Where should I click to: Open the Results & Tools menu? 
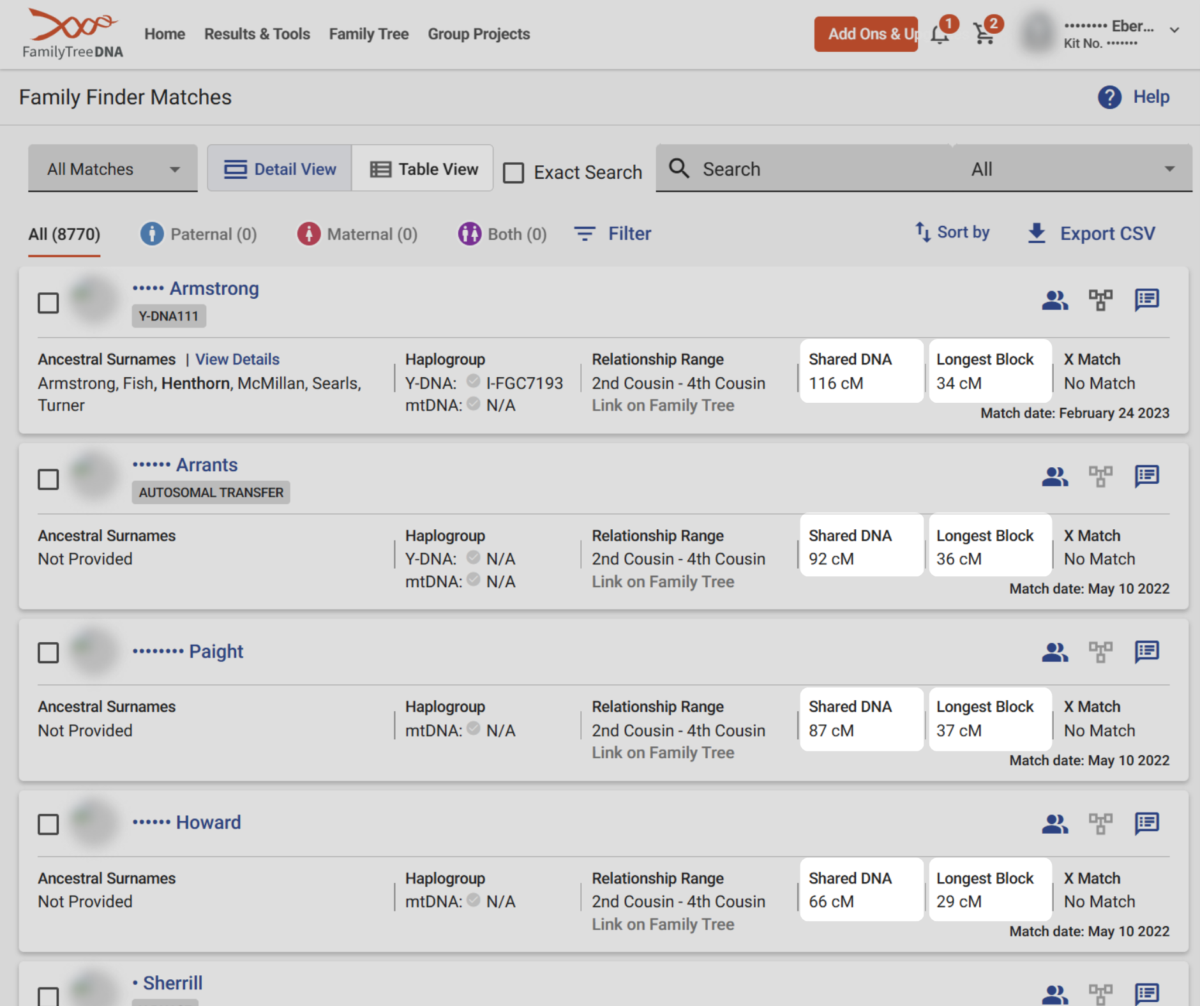pyautogui.click(x=257, y=34)
